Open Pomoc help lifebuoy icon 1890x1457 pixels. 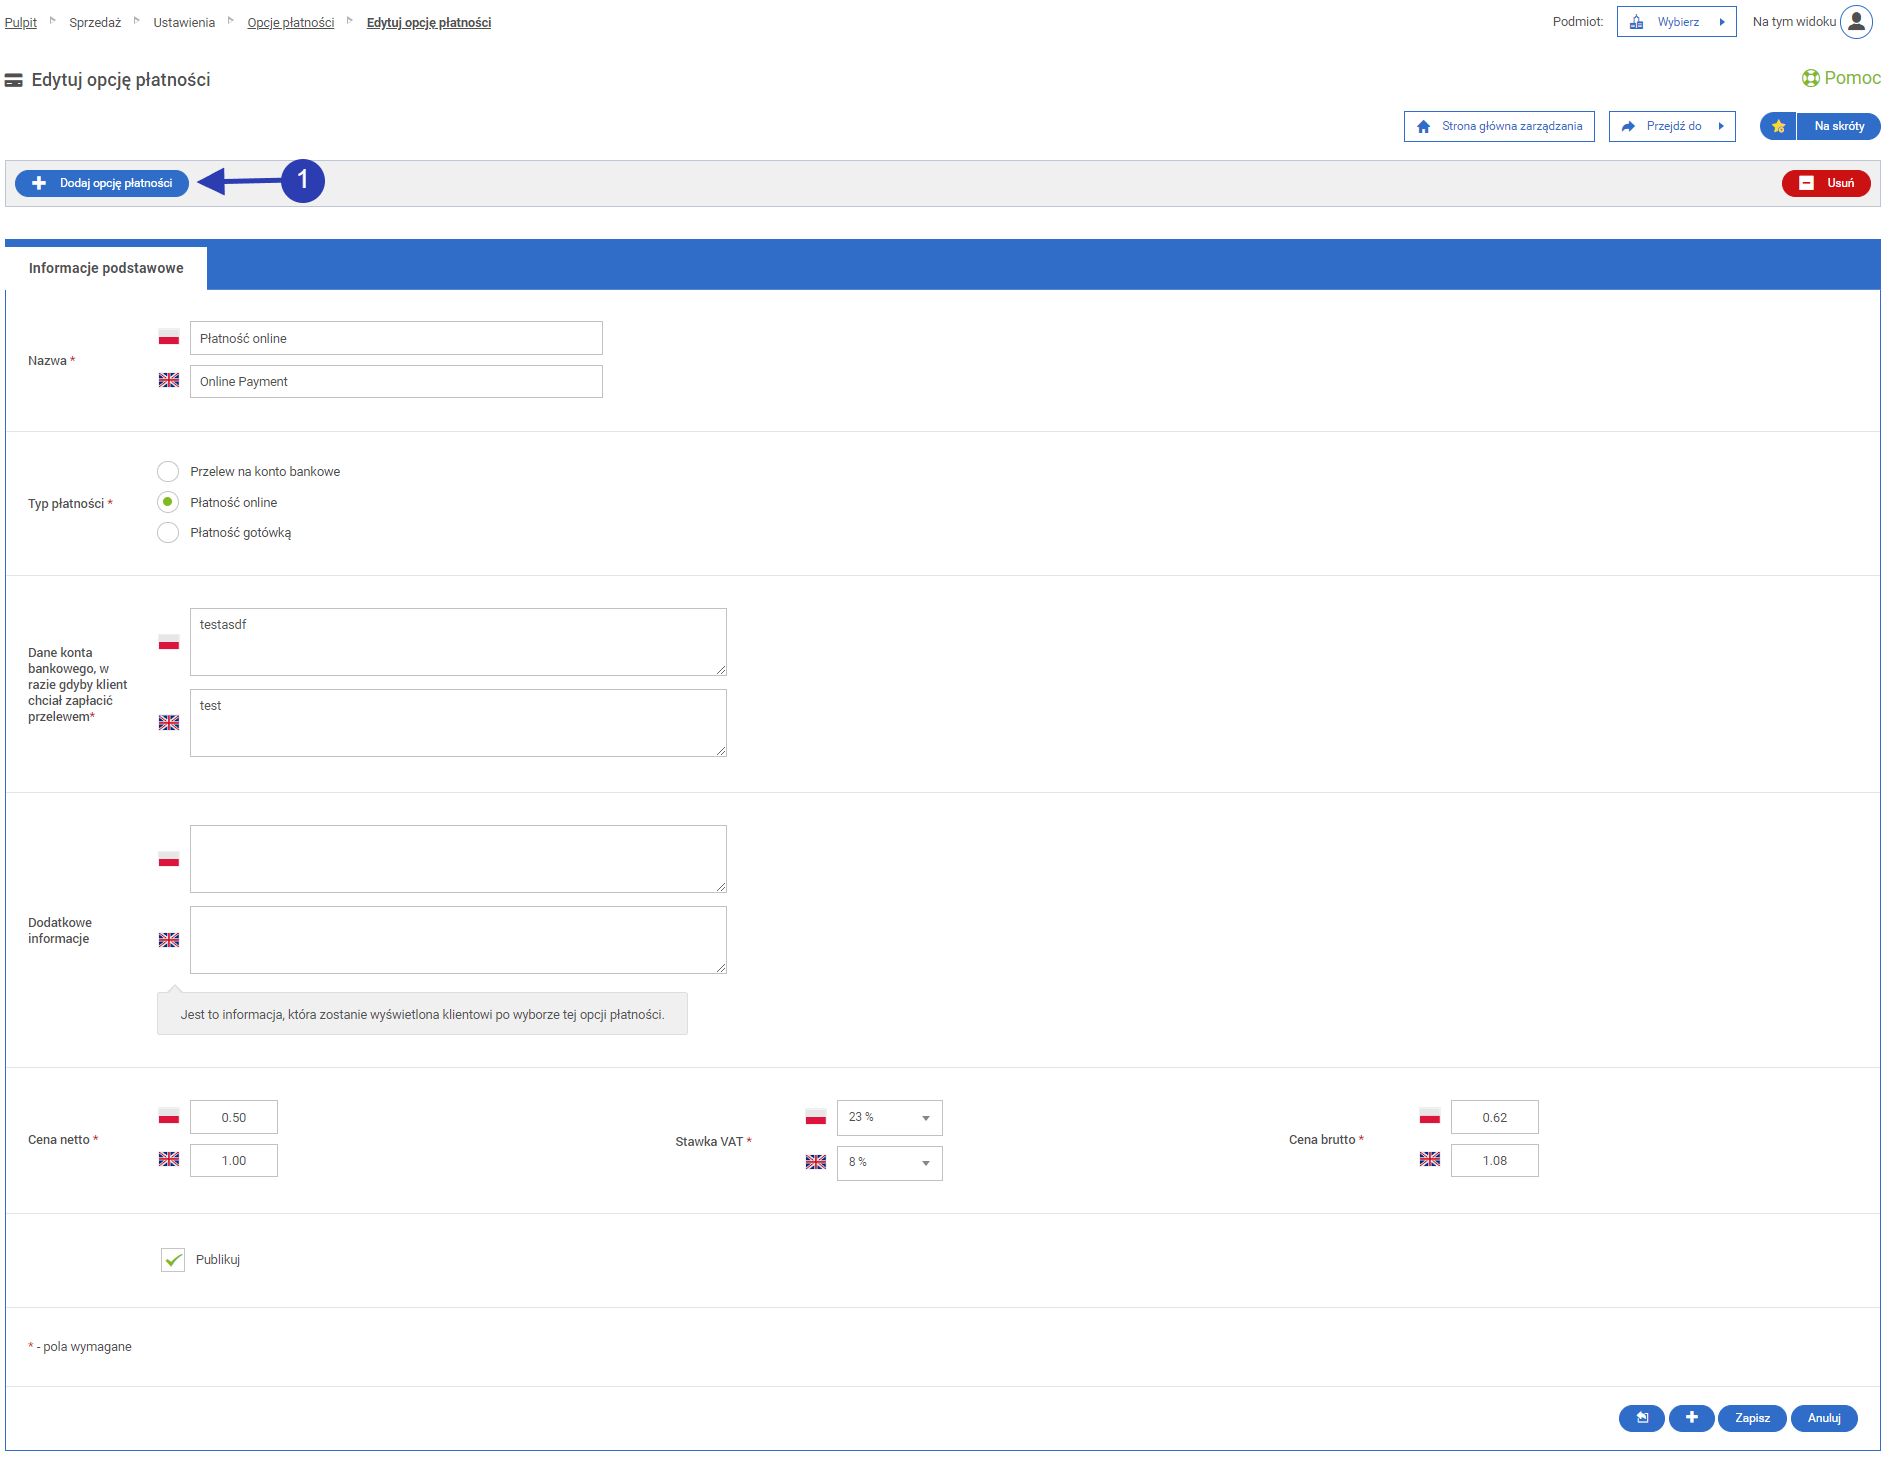point(1810,78)
